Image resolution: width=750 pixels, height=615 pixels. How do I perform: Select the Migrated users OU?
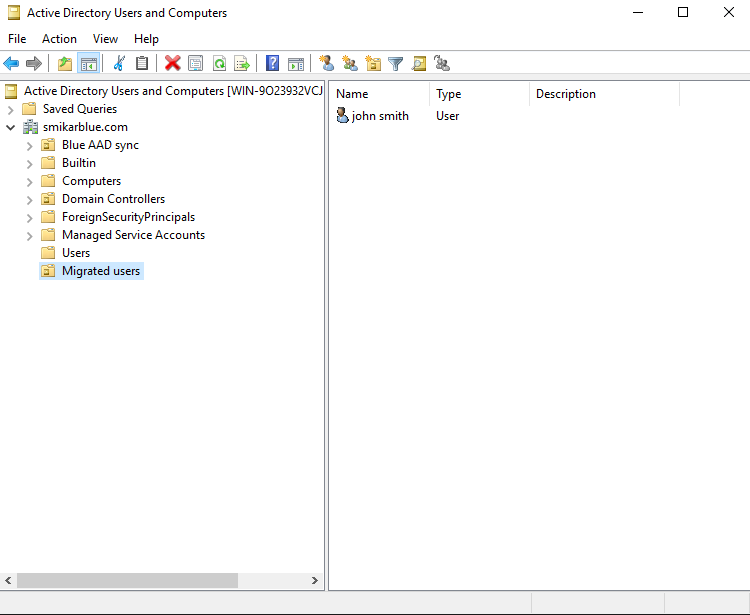point(101,271)
